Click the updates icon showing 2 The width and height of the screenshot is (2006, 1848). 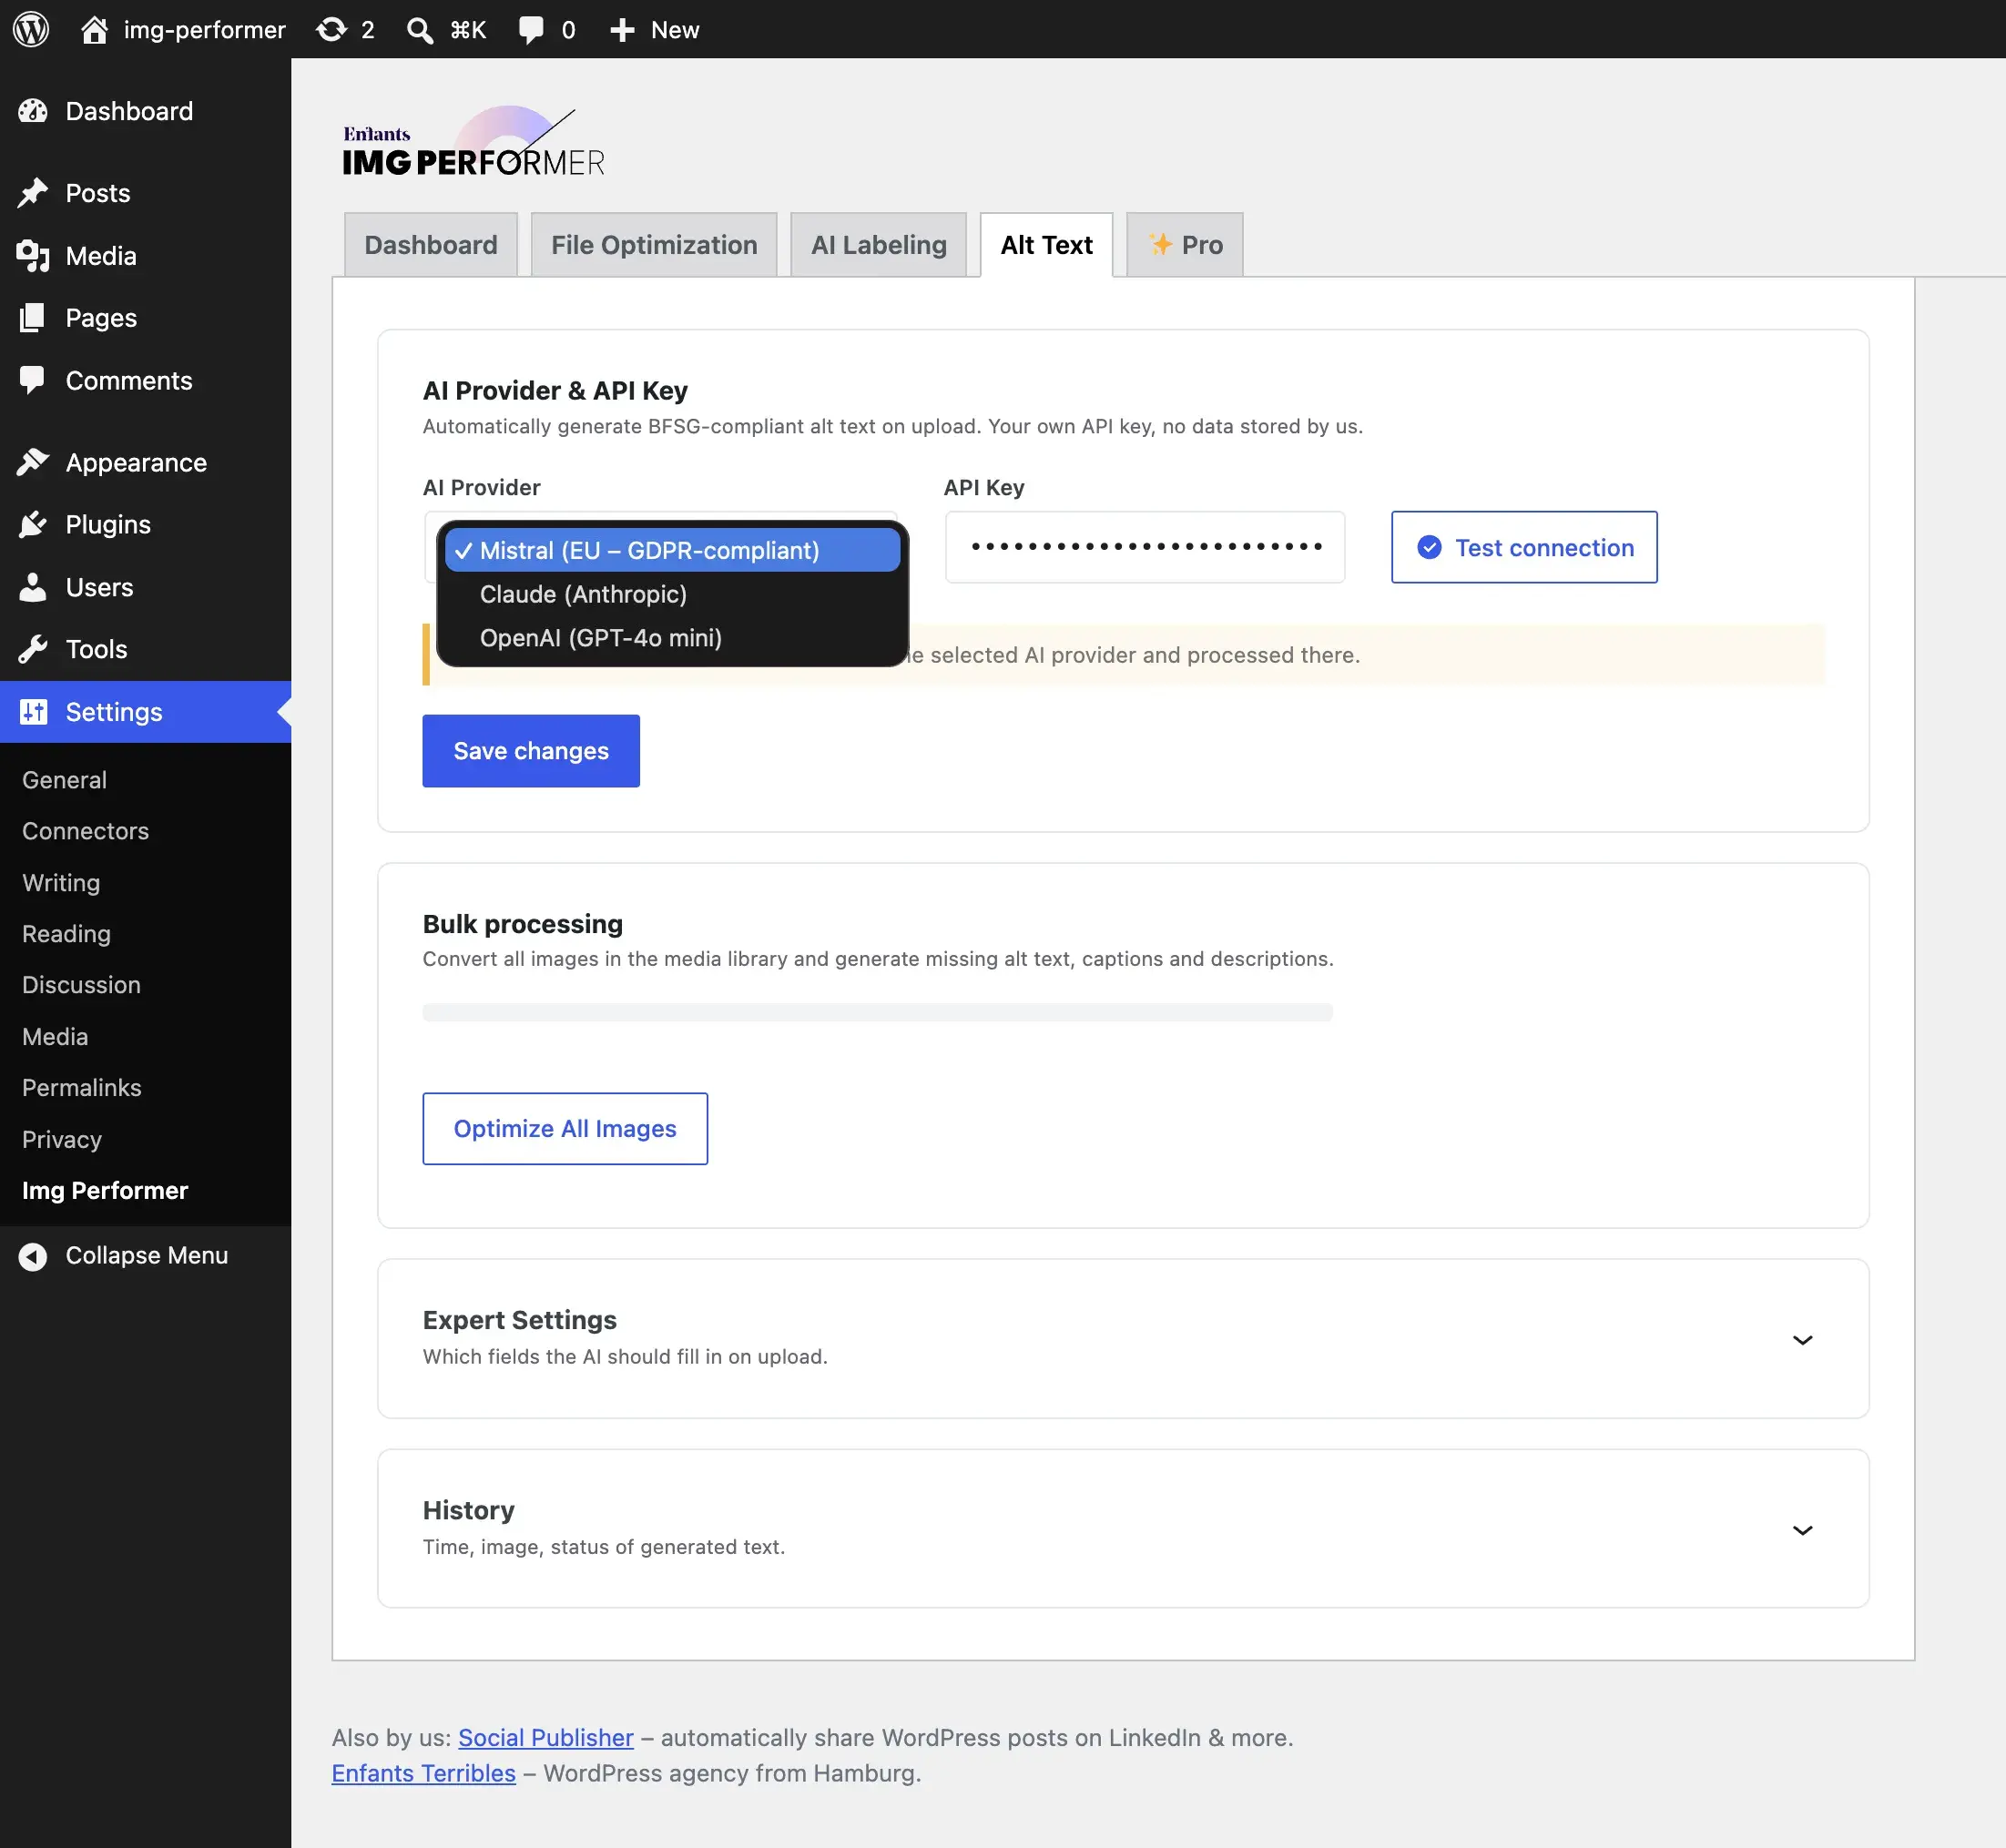pyautogui.click(x=331, y=29)
